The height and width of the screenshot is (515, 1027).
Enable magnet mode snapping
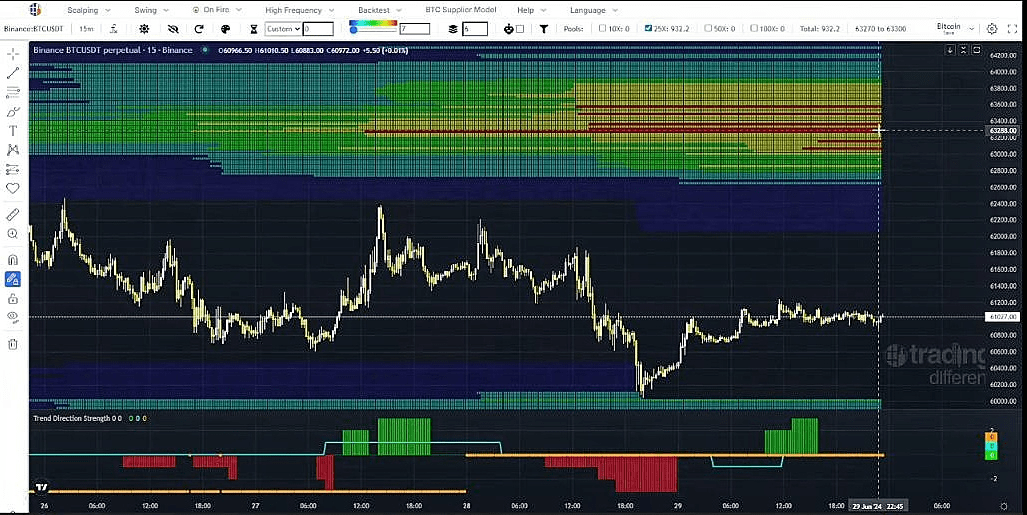[12, 260]
